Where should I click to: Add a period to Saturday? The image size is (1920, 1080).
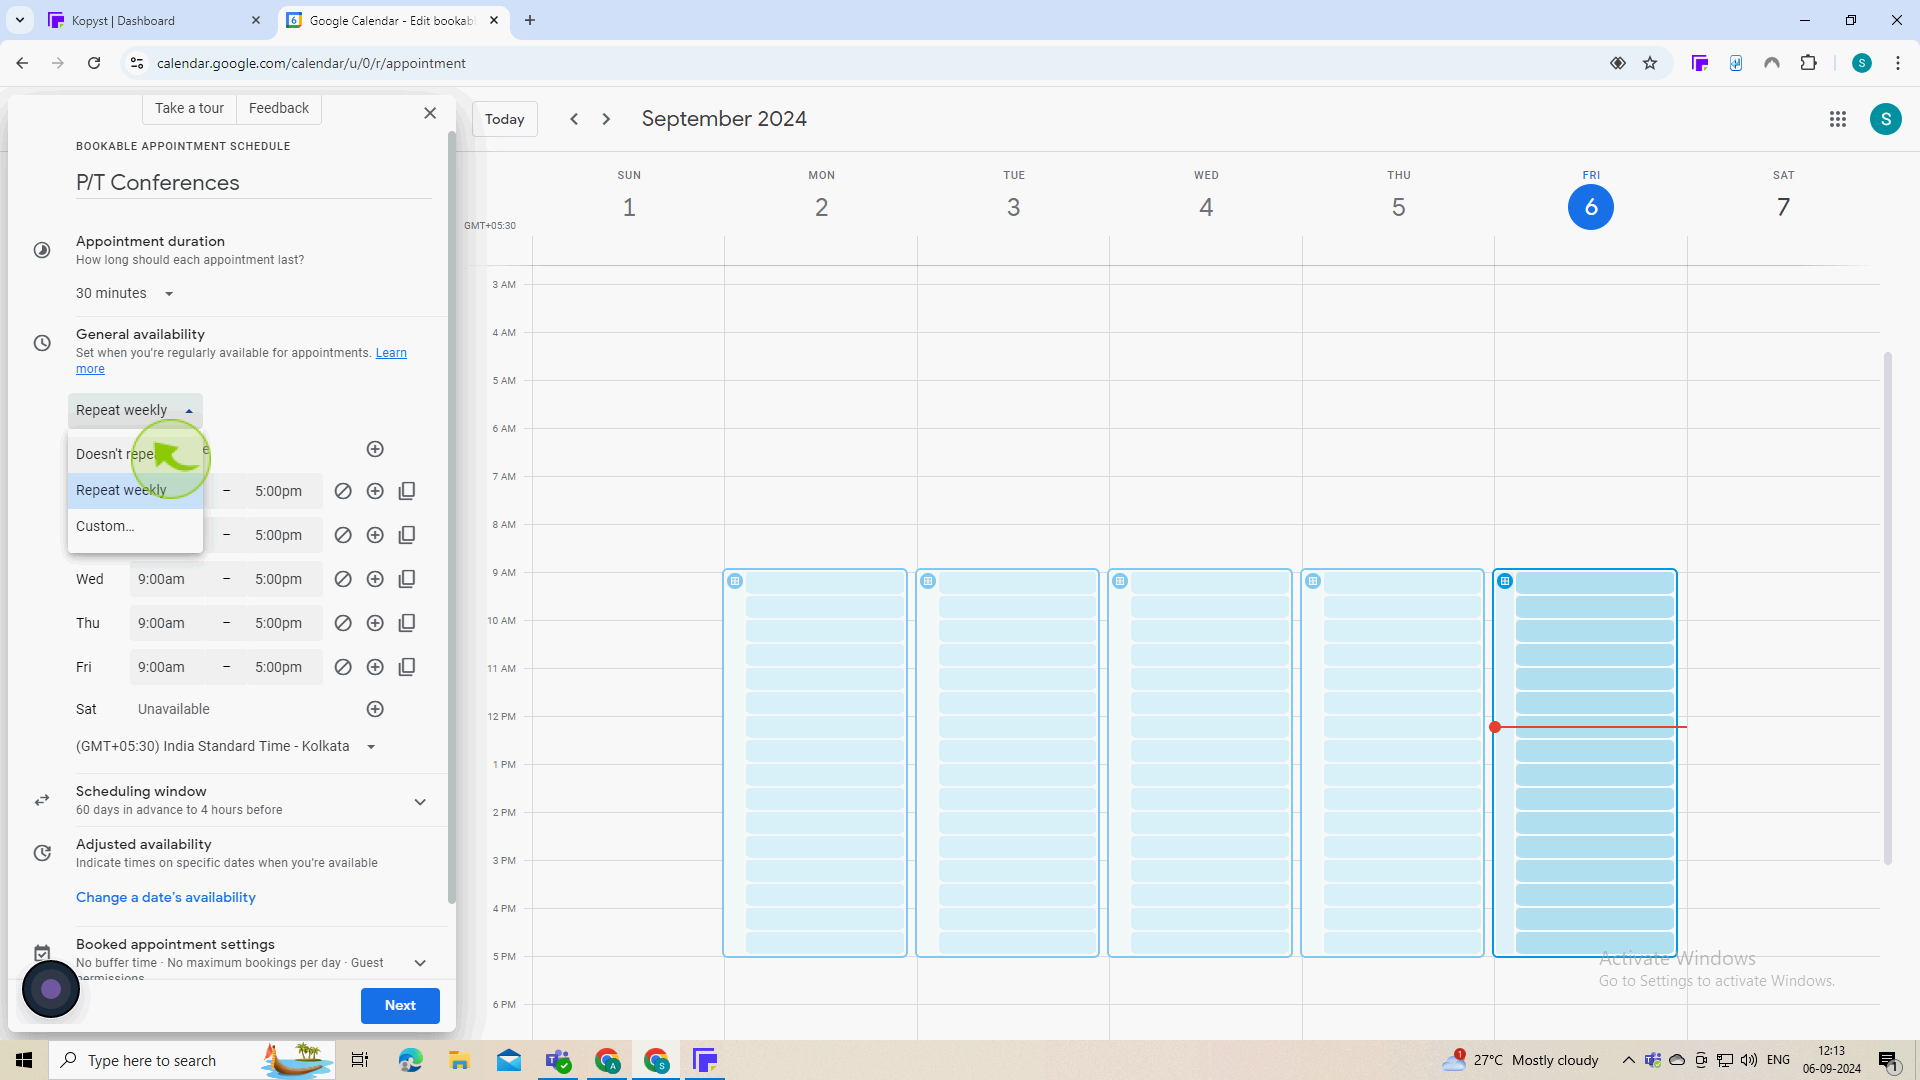(375, 709)
